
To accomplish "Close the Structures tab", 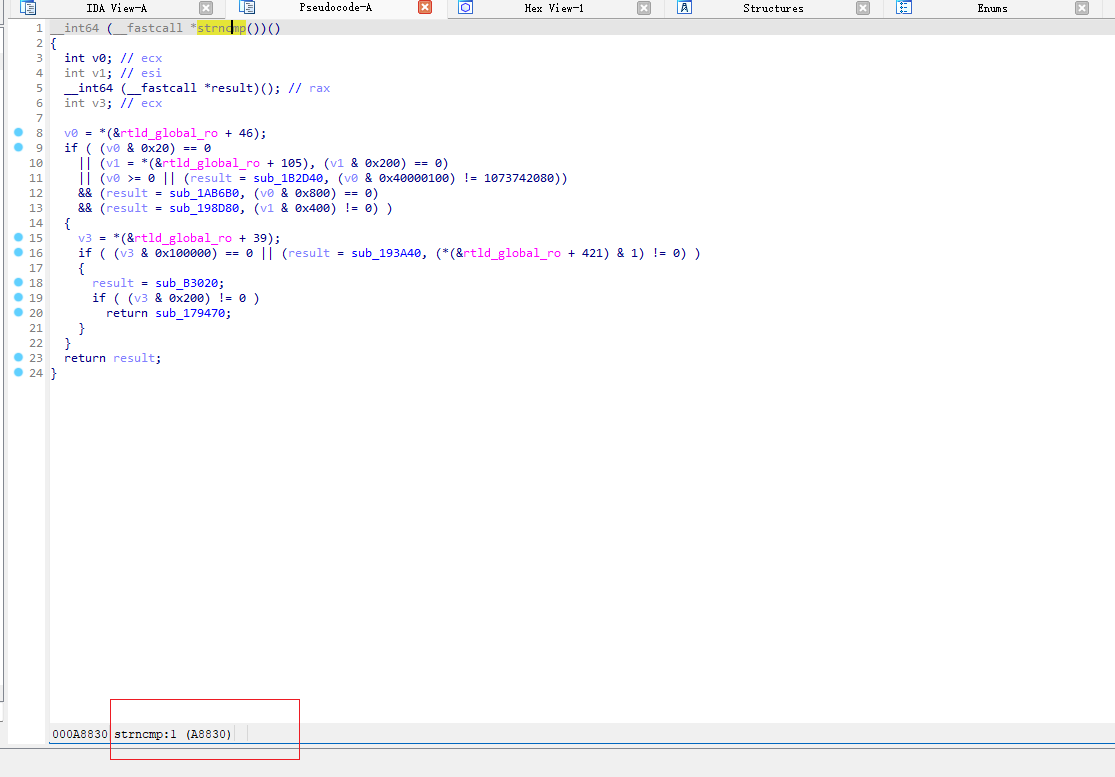I will pyautogui.click(x=863, y=8).
